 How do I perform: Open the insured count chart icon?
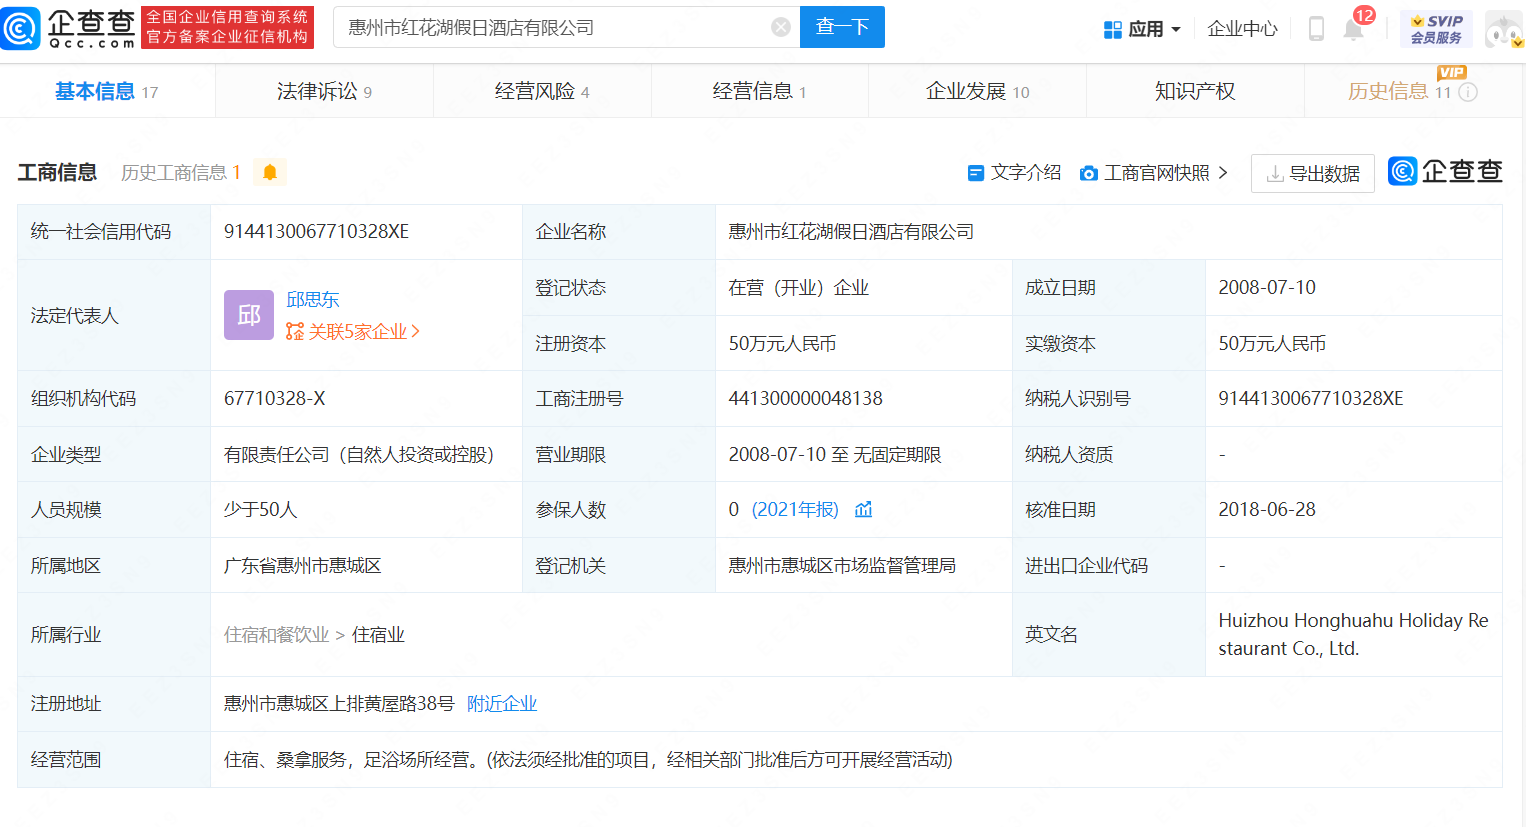point(864,509)
